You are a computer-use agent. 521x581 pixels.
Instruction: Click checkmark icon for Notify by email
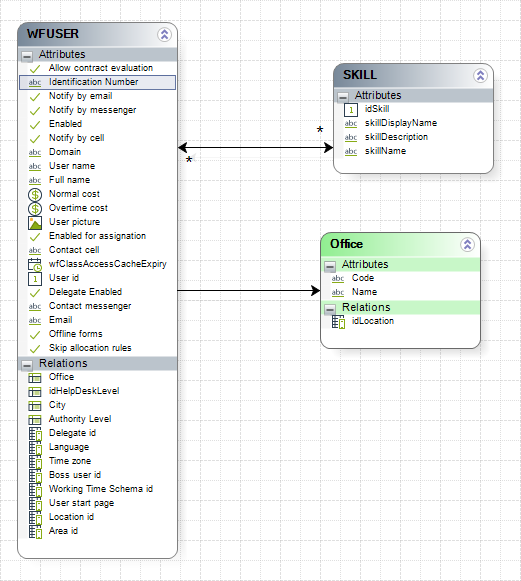35,97
